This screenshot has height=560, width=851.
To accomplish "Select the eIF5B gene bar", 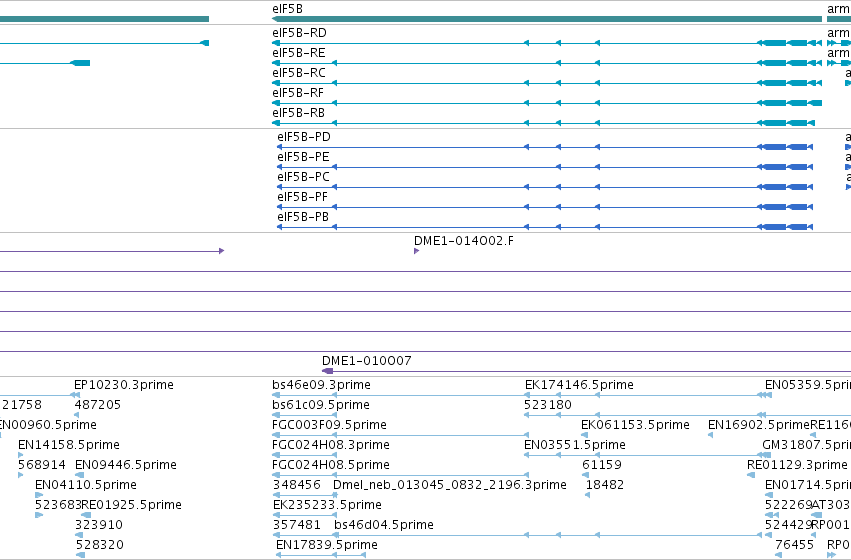I will [547, 19].
